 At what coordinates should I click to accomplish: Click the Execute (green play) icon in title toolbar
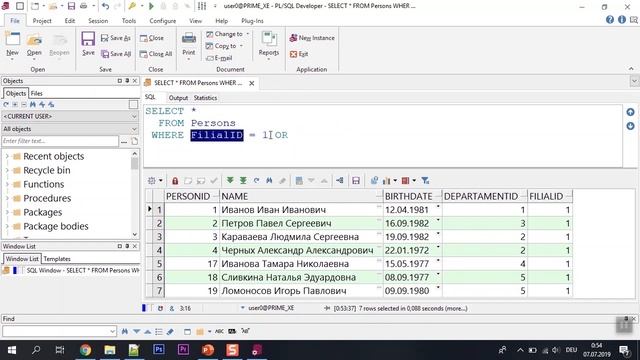(x=151, y=6)
